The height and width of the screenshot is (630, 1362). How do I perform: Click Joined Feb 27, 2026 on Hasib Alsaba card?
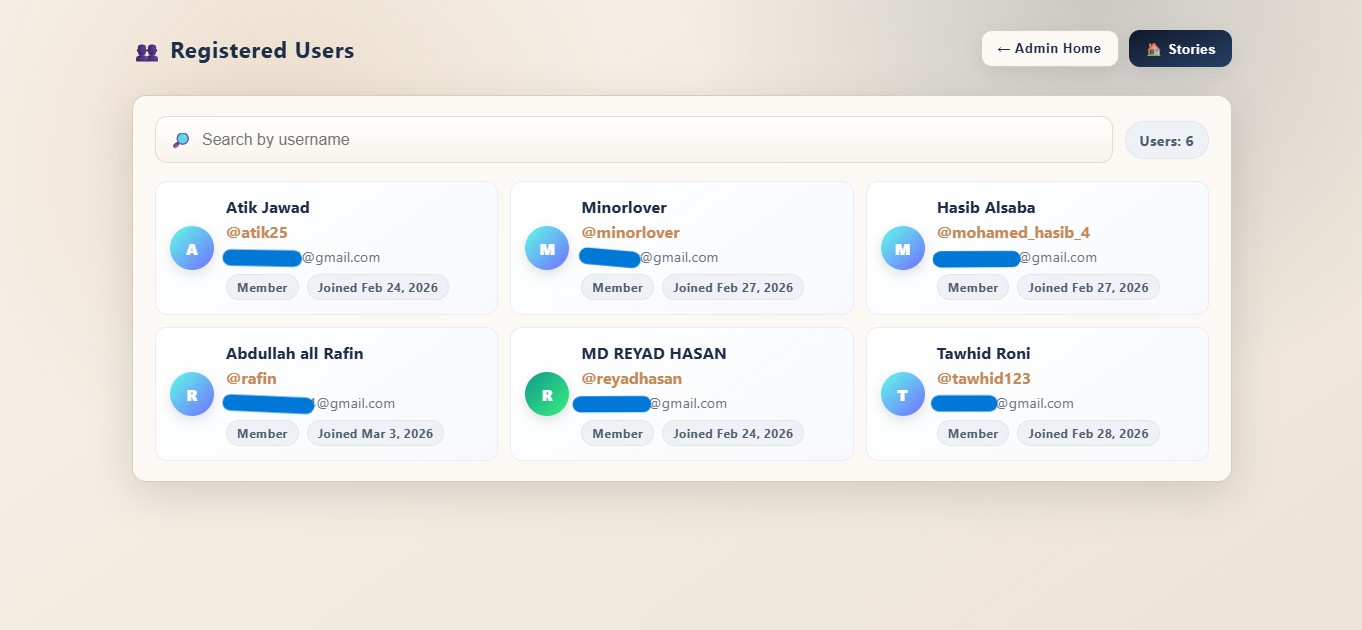(x=1088, y=287)
